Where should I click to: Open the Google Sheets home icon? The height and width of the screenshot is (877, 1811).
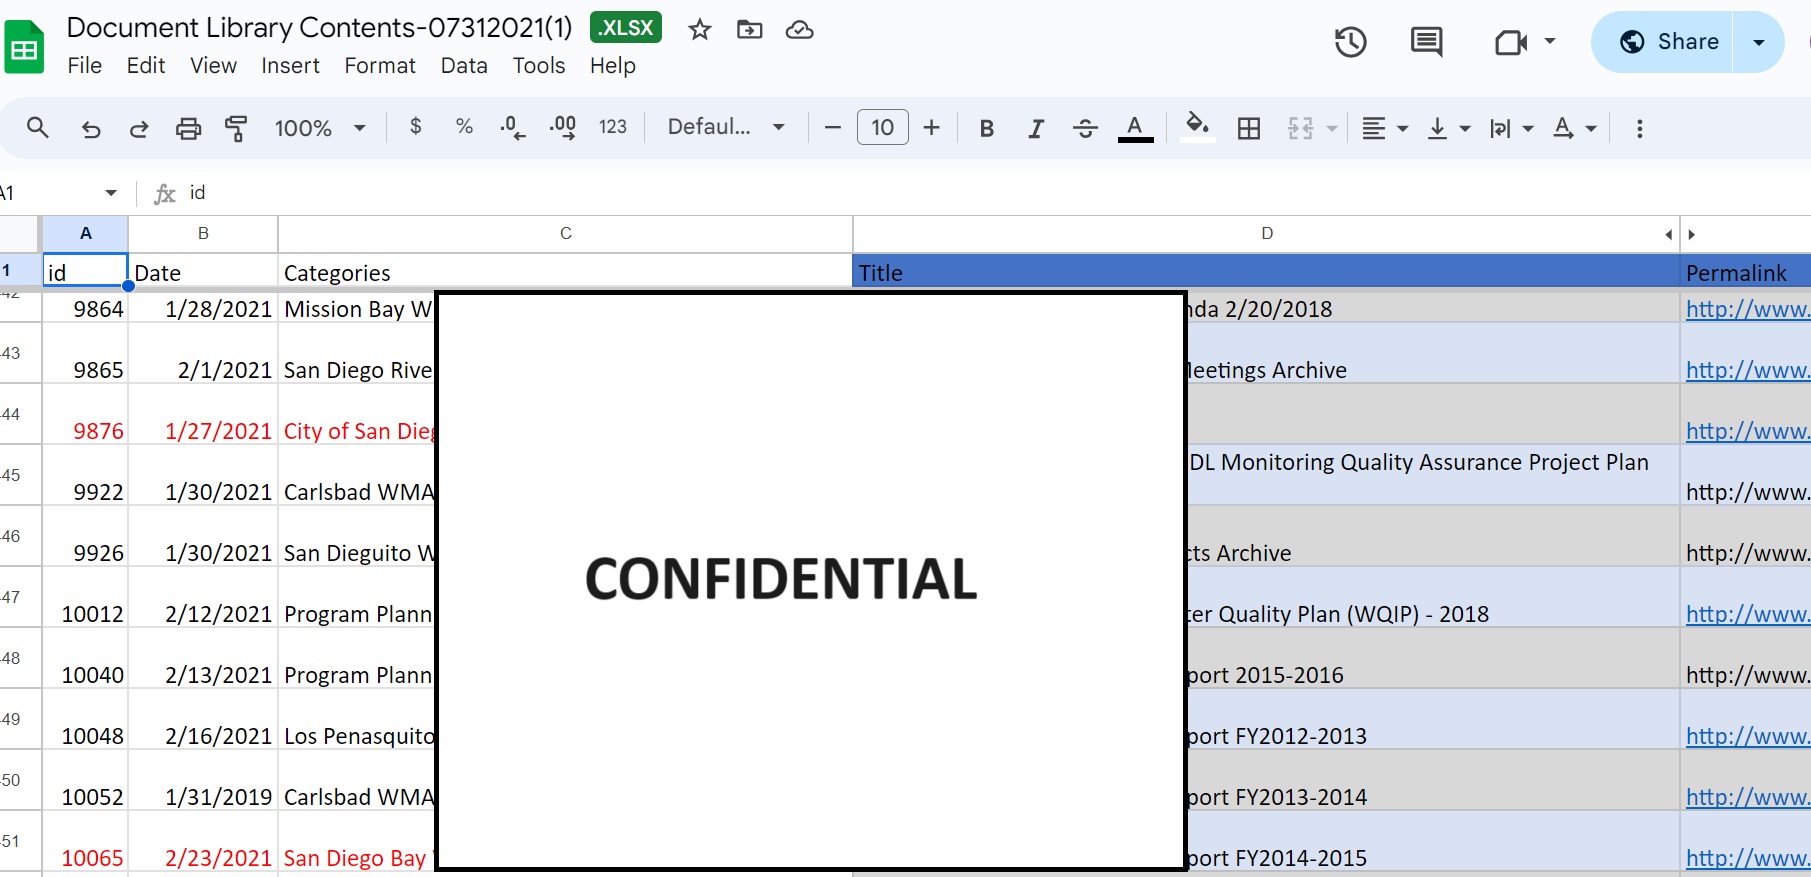pyautogui.click(x=24, y=47)
